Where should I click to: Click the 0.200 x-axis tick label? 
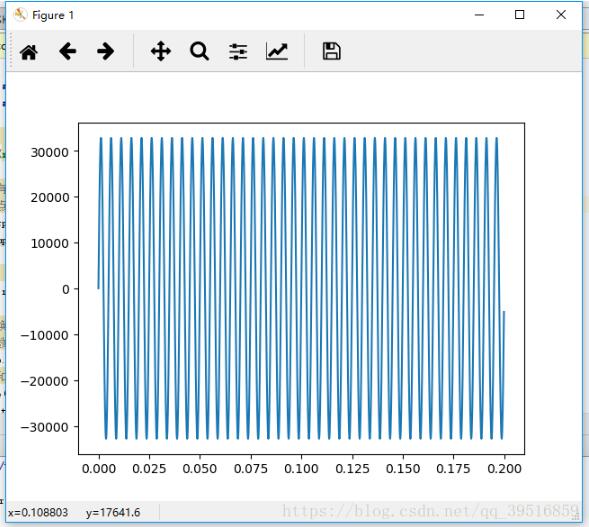pos(504,469)
